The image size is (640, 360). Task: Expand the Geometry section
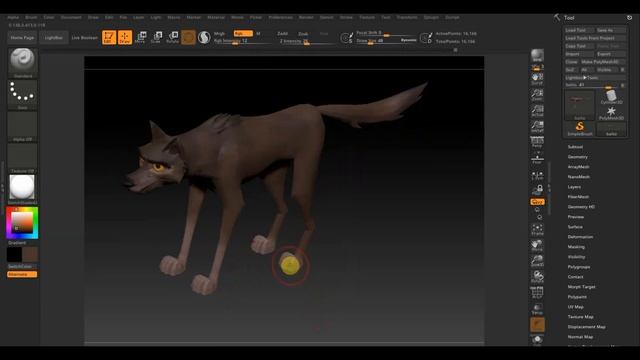pyautogui.click(x=578, y=157)
